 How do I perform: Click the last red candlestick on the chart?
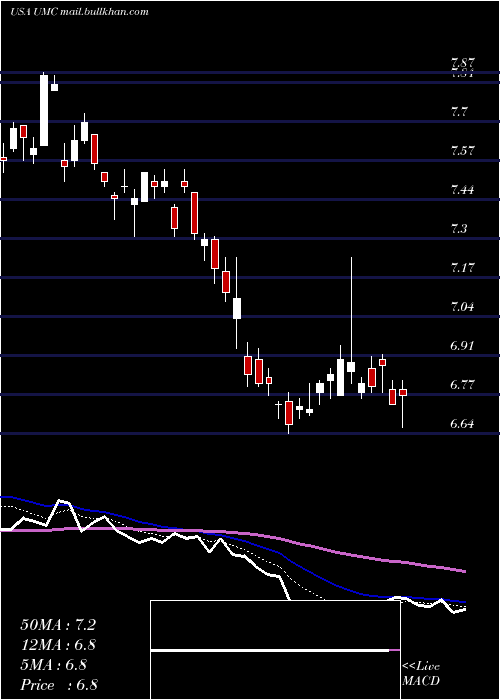pos(403,392)
